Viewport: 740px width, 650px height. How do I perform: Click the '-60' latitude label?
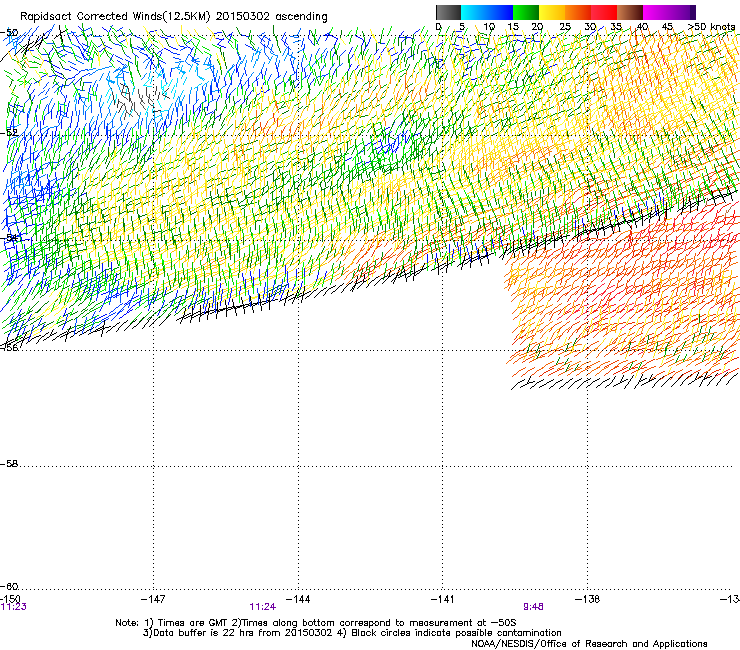[9, 586]
